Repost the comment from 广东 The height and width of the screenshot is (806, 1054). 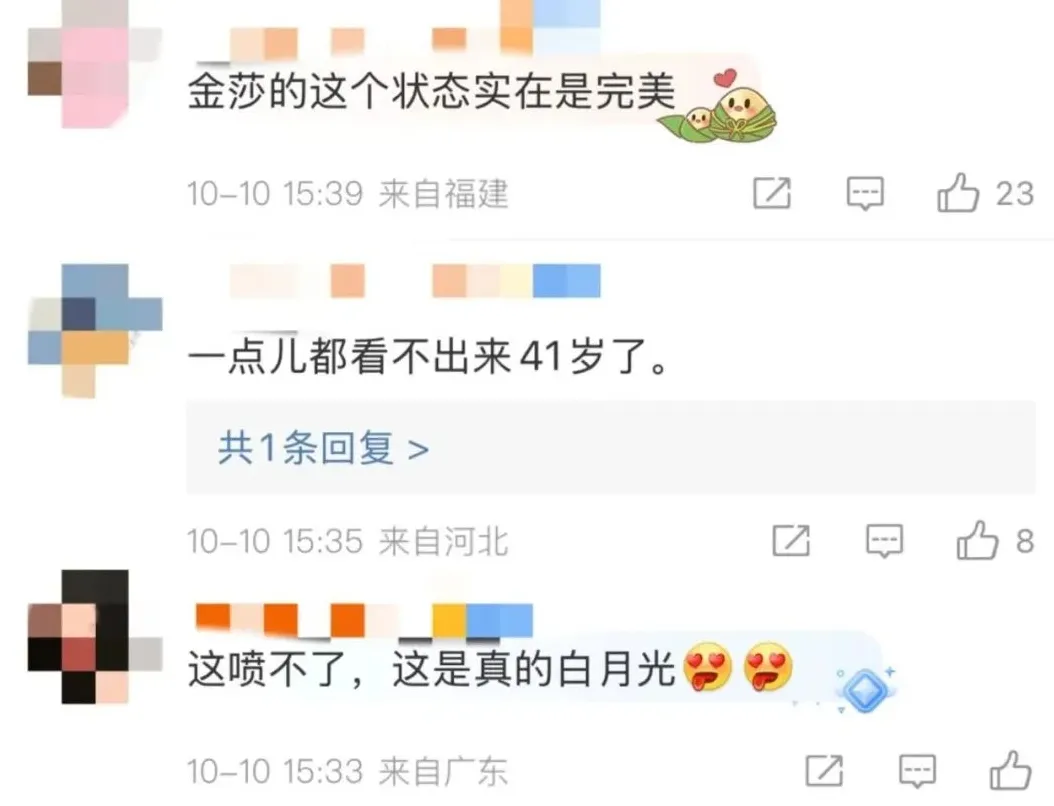[824, 771]
